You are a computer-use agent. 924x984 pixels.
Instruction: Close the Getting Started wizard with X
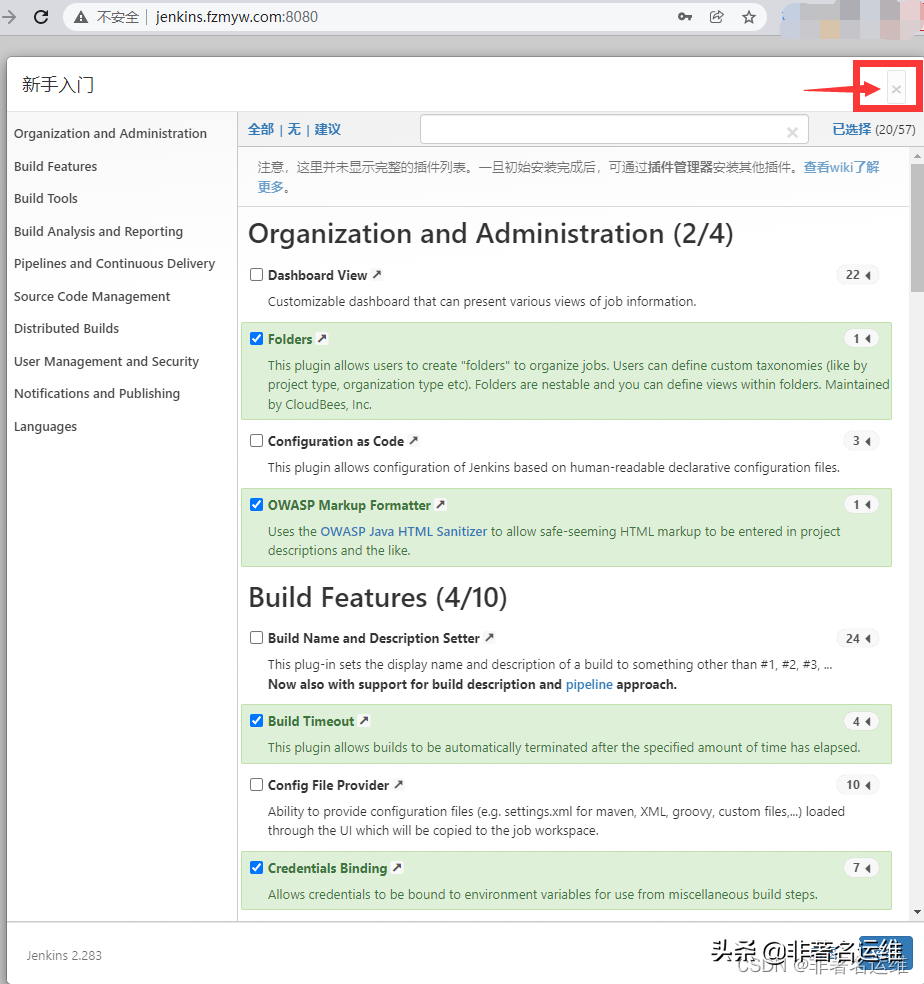coord(896,90)
